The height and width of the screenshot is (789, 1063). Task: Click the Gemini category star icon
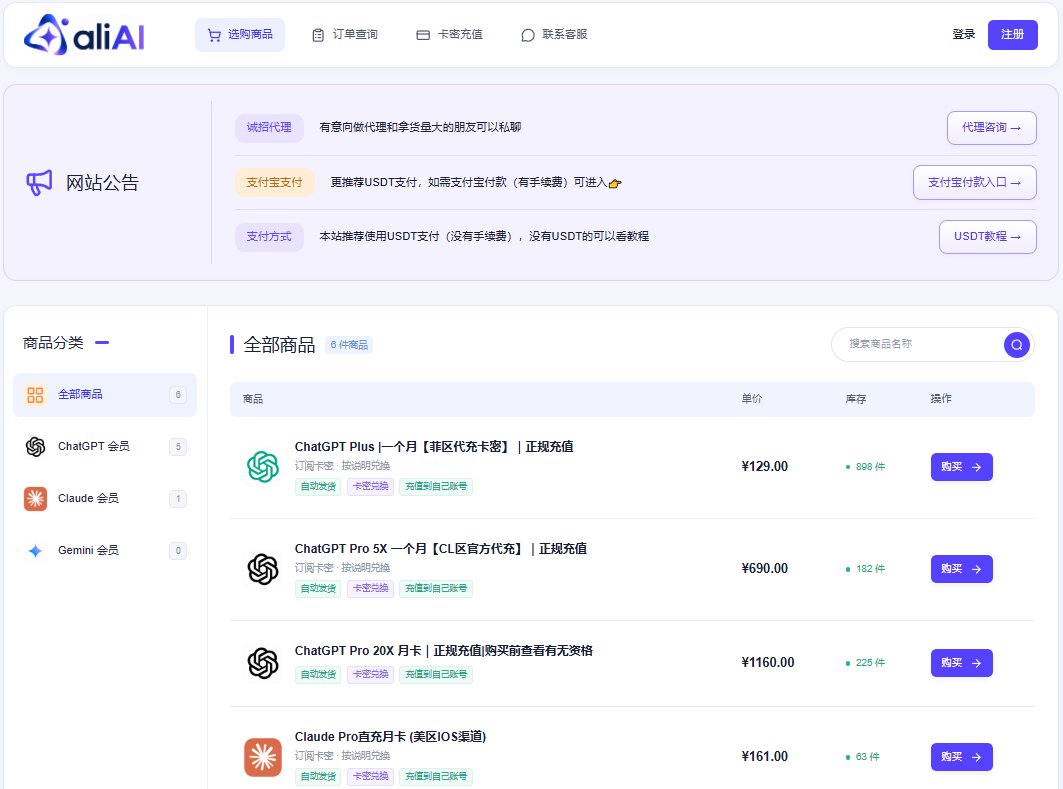pos(35,550)
